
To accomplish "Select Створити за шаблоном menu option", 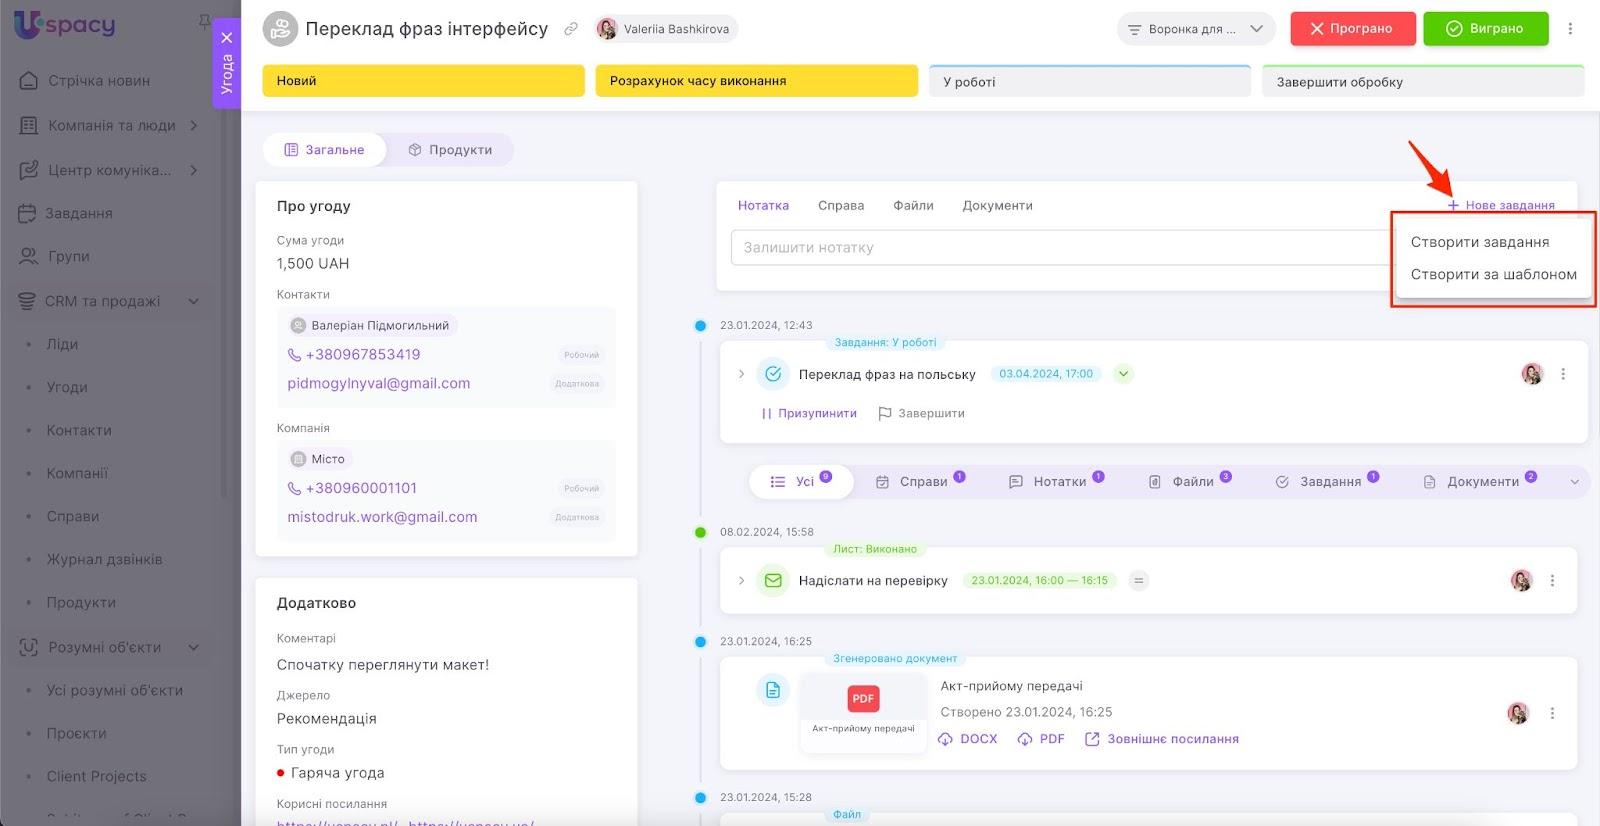I will pos(1493,274).
